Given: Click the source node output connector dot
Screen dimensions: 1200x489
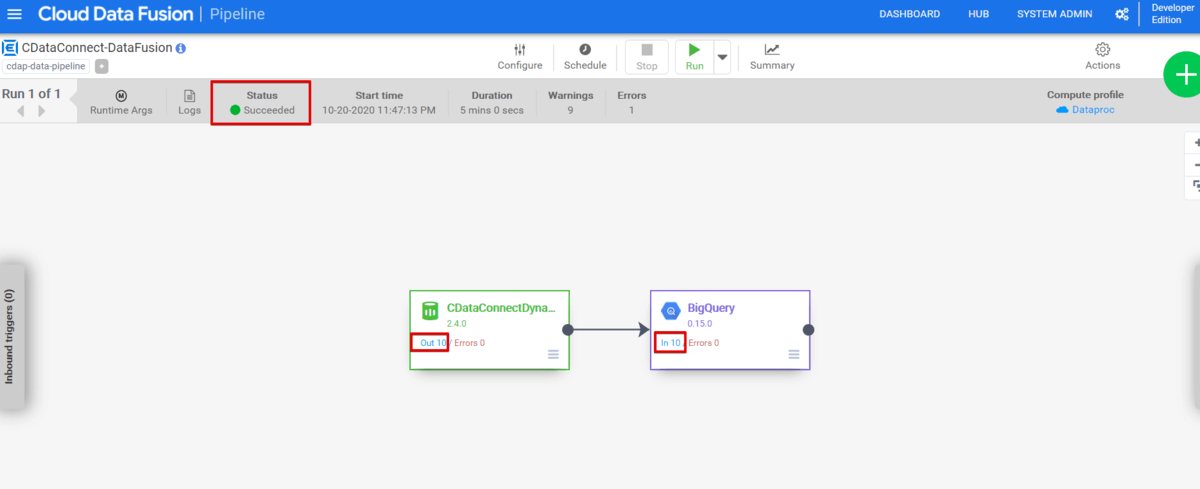Looking at the screenshot, I should point(567,329).
